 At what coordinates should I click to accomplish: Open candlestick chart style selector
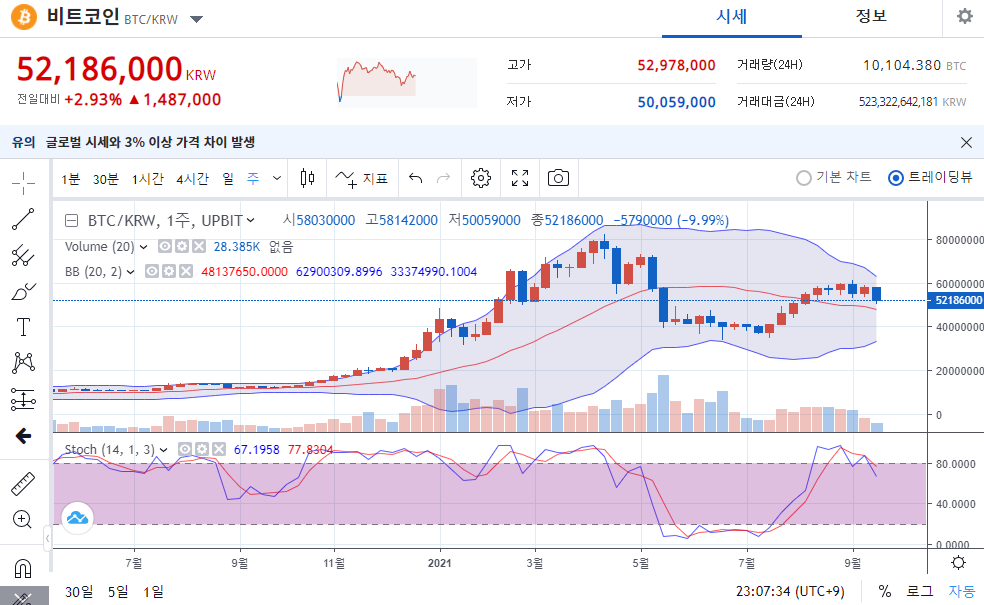tap(308, 178)
